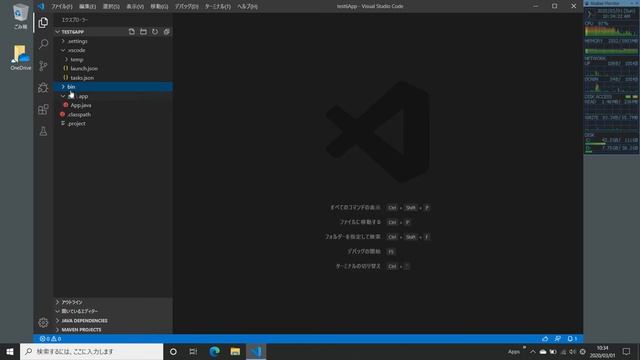Viewport: 640px width, 360px height.
Task: Open launch.json in the file tree
Action: coord(113,69)
